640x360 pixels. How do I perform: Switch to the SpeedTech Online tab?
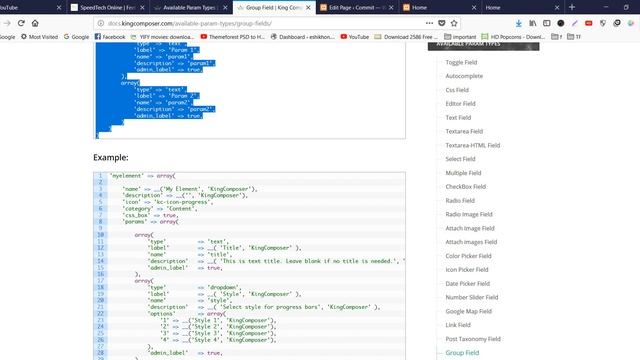point(108,7)
